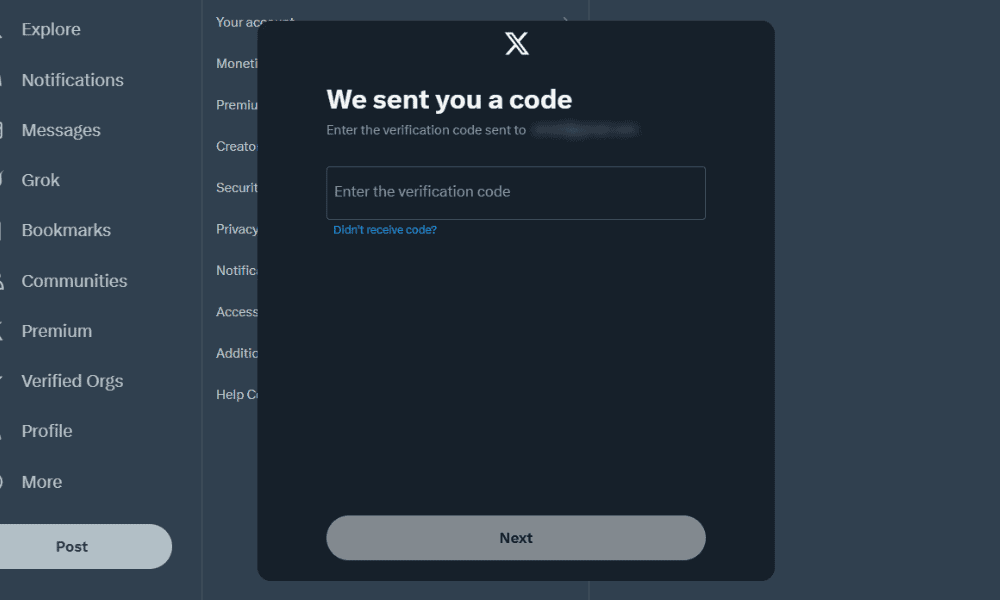1000x600 pixels.
Task: Open Explore in the left sidebar
Action: tap(51, 30)
